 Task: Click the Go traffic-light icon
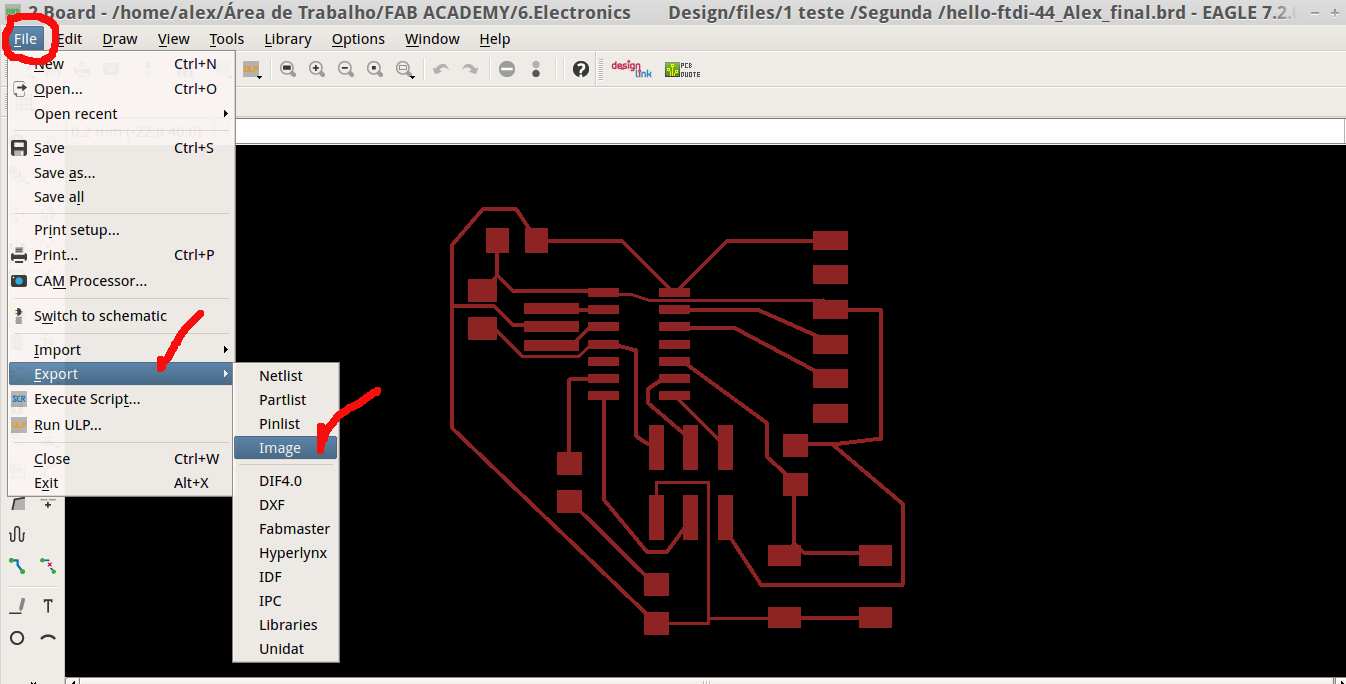[536, 69]
